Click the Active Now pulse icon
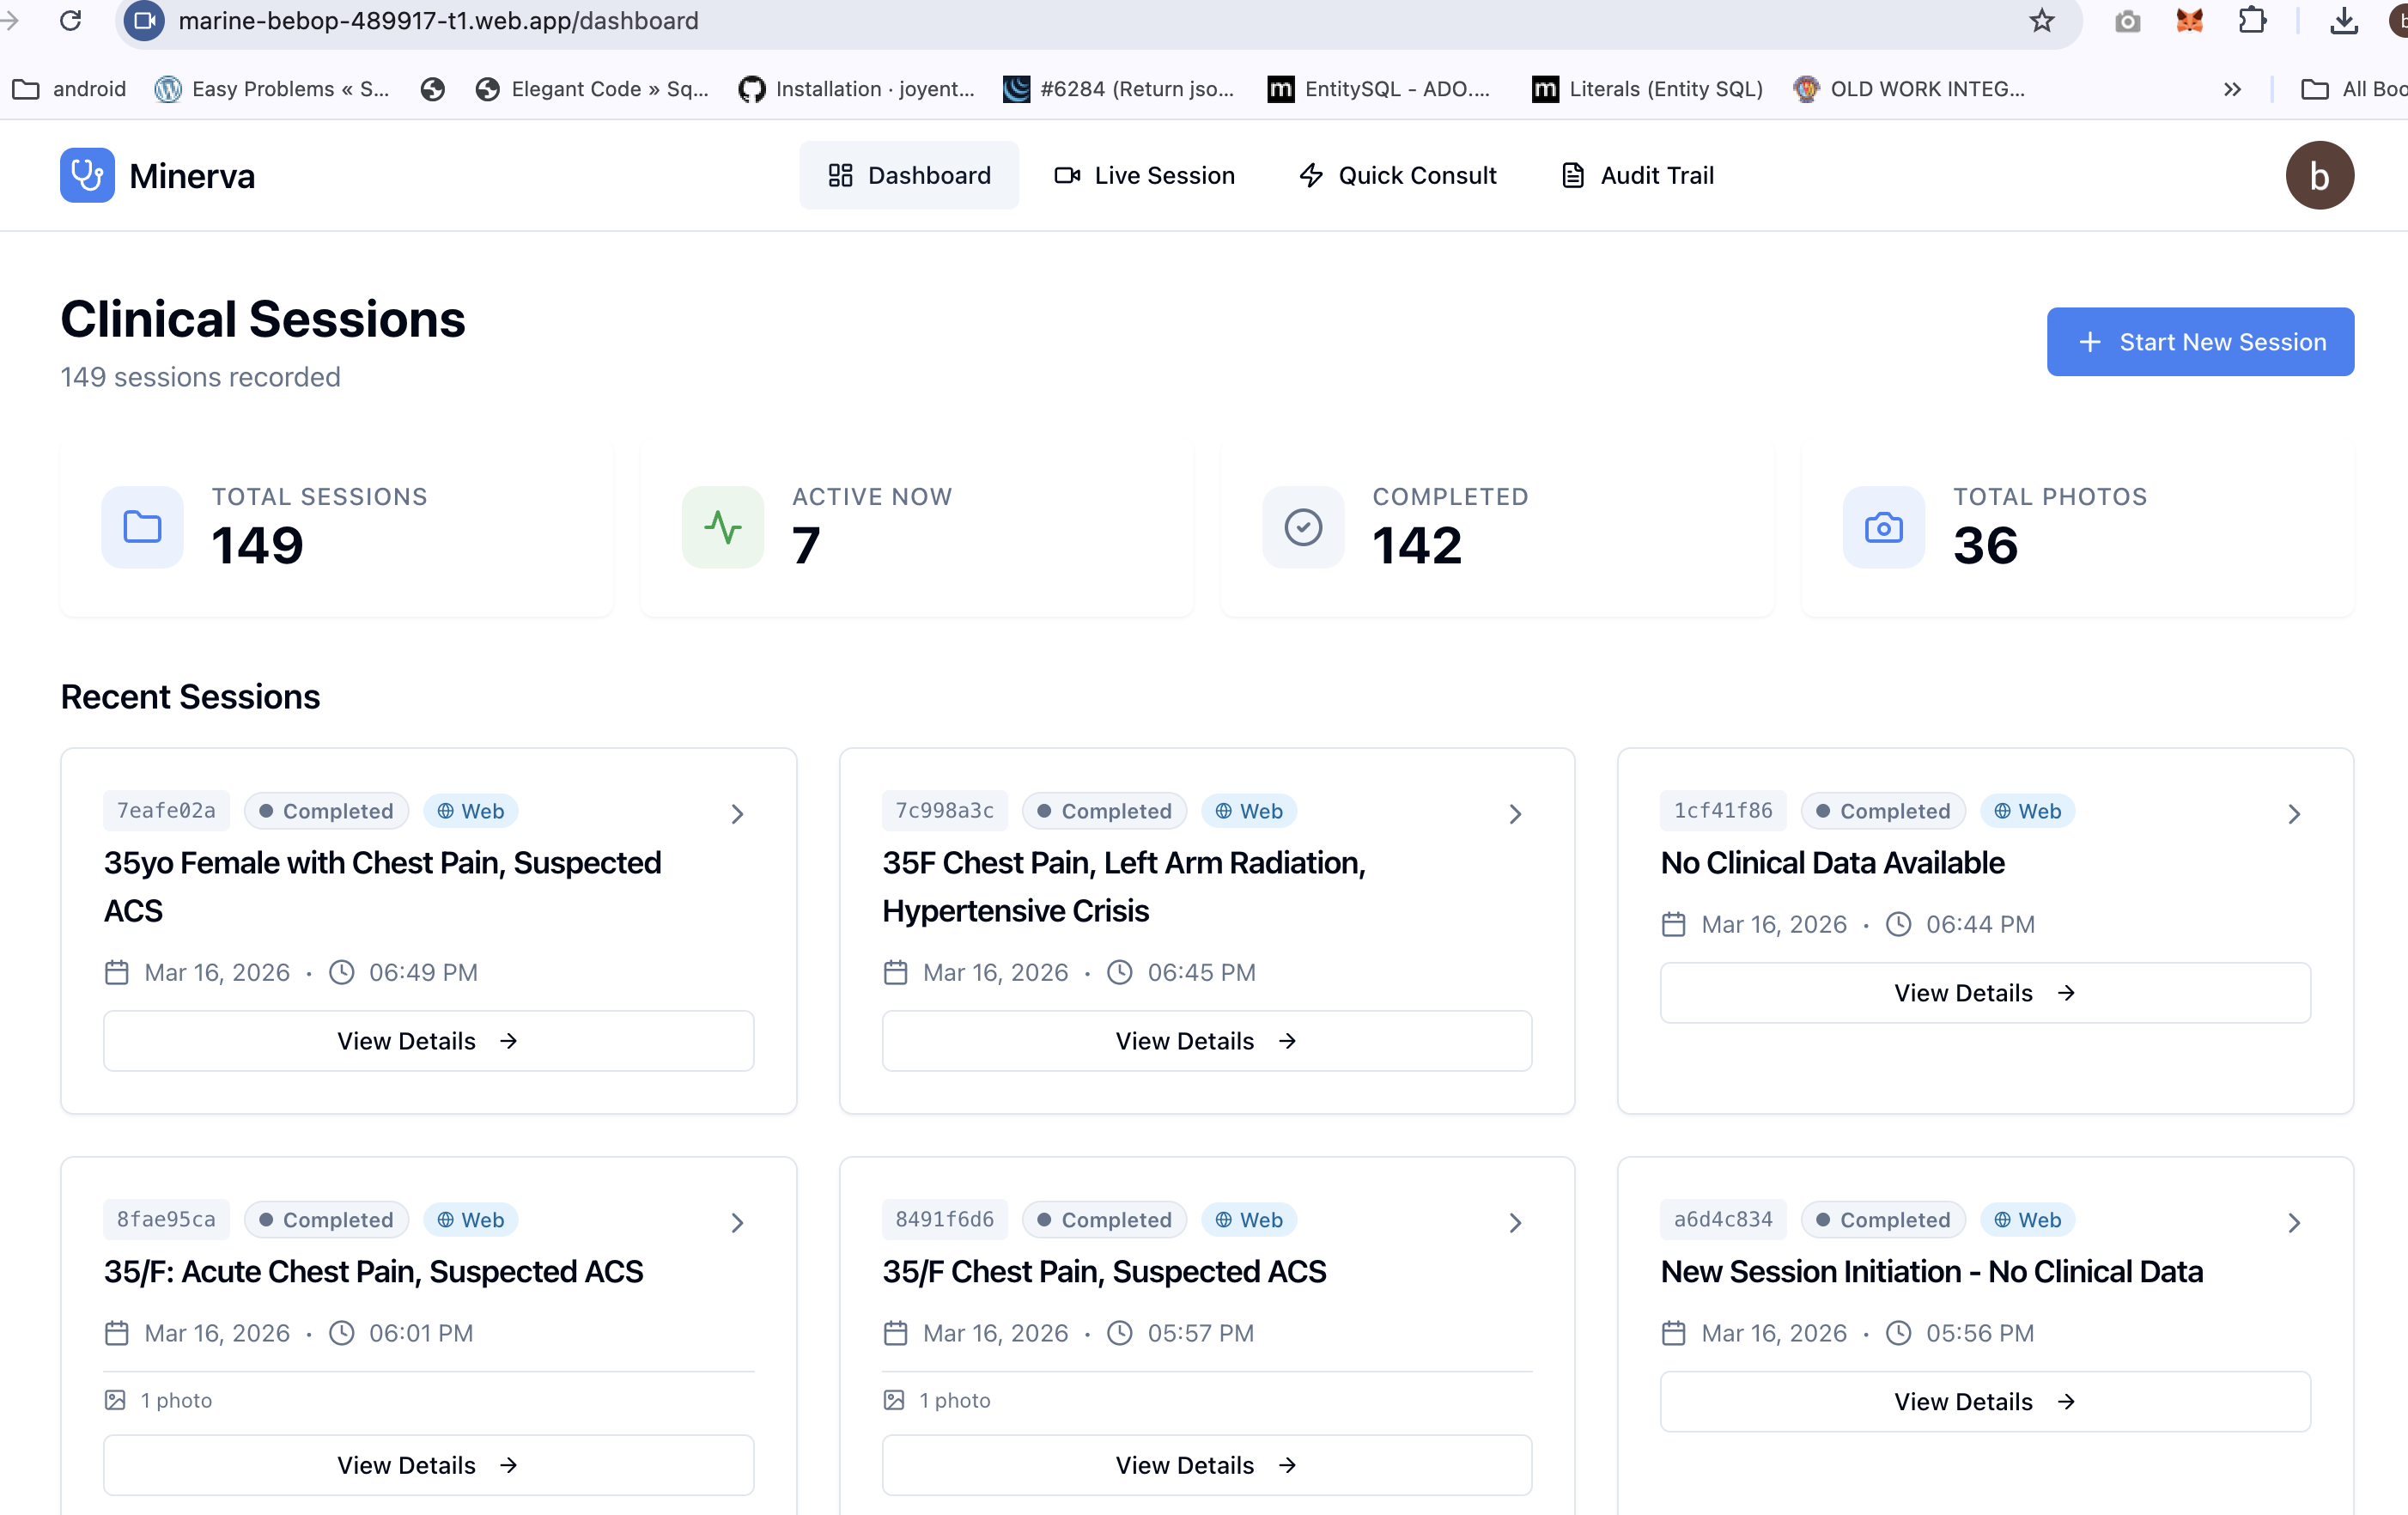The width and height of the screenshot is (2408, 1515). (722, 527)
